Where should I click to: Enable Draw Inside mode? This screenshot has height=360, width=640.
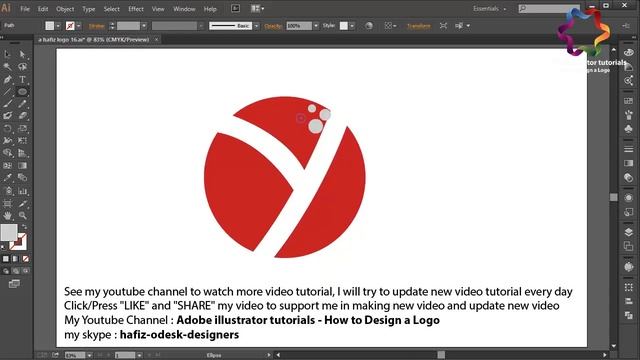(x=25, y=271)
